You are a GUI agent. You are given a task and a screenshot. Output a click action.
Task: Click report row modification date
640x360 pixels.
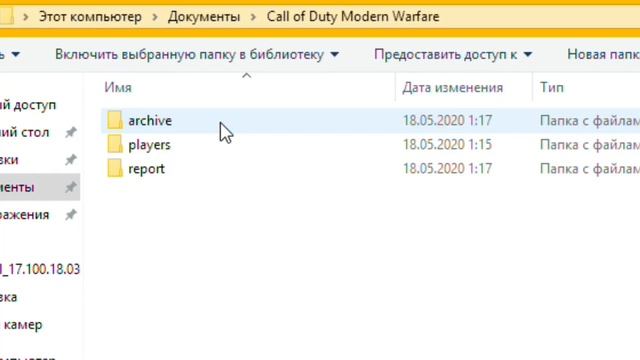click(447, 169)
